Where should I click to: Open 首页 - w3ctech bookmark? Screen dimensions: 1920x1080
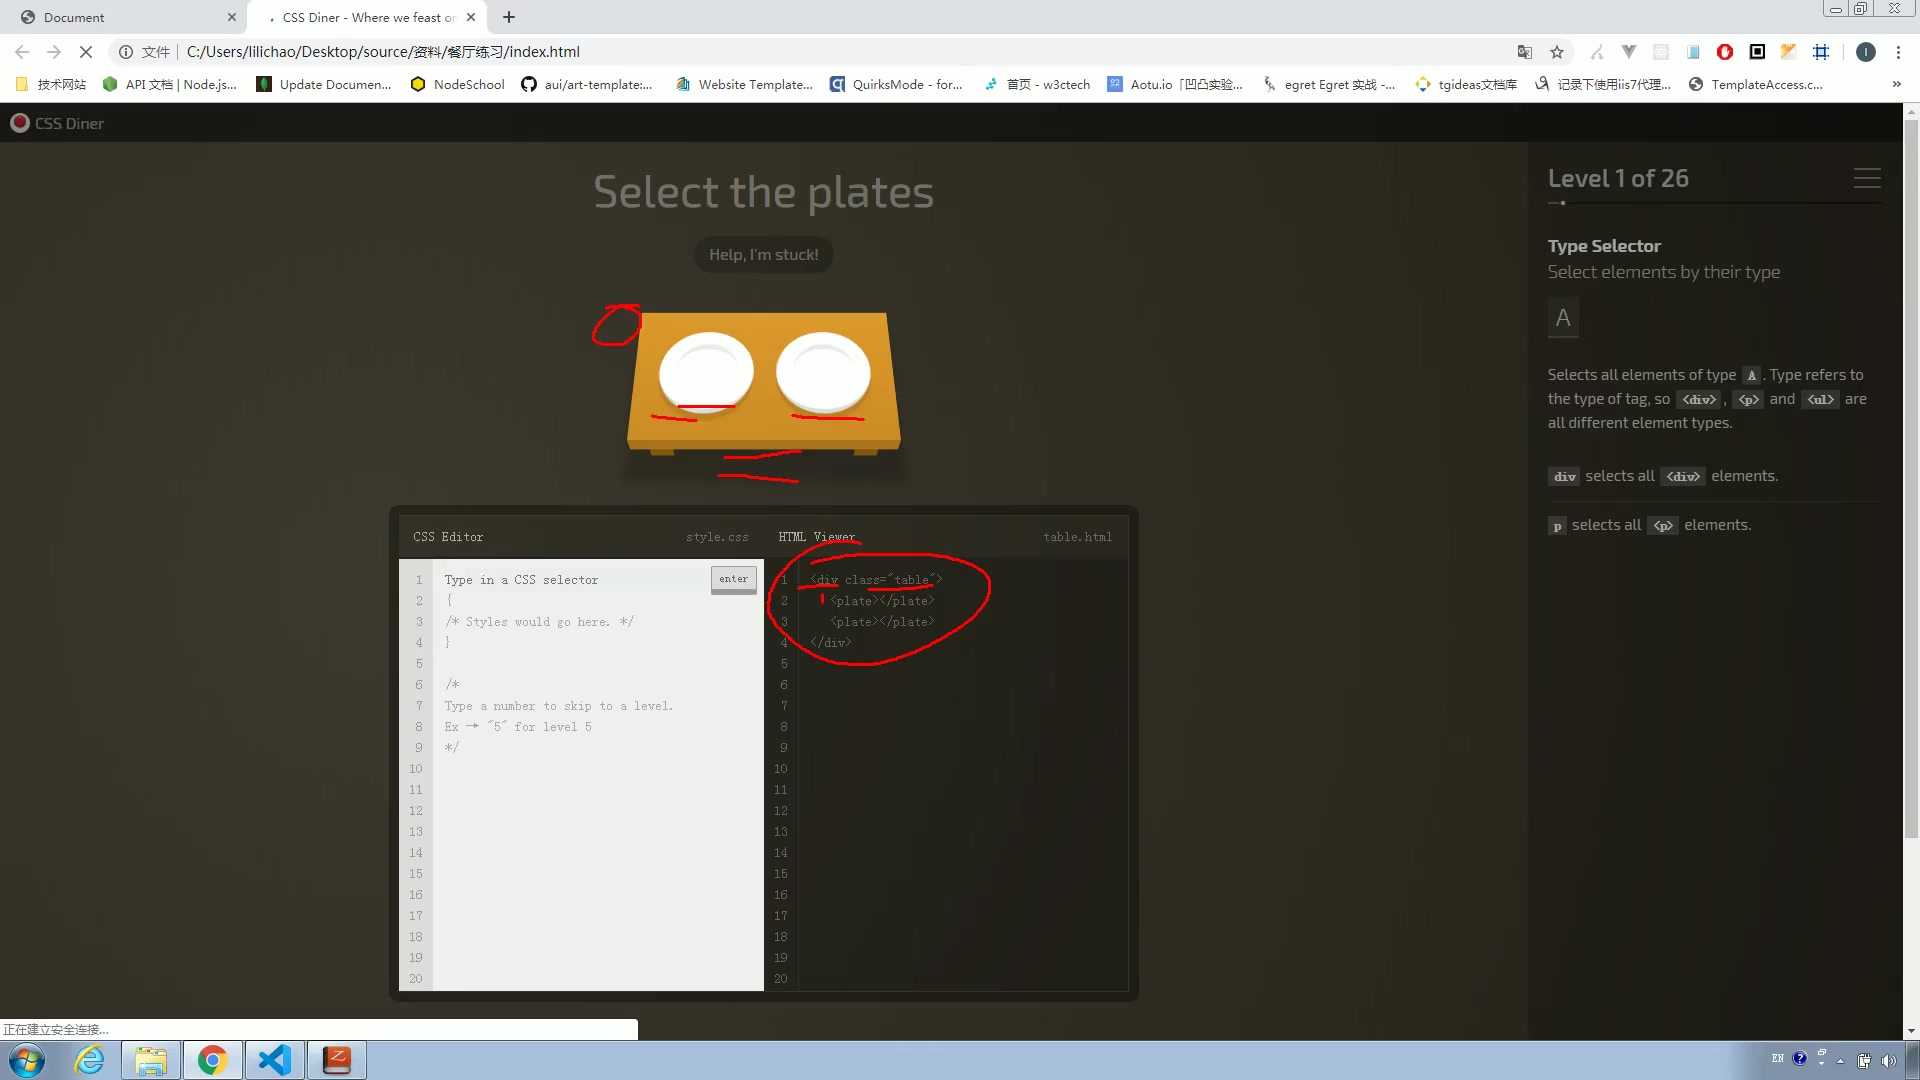[1037, 84]
